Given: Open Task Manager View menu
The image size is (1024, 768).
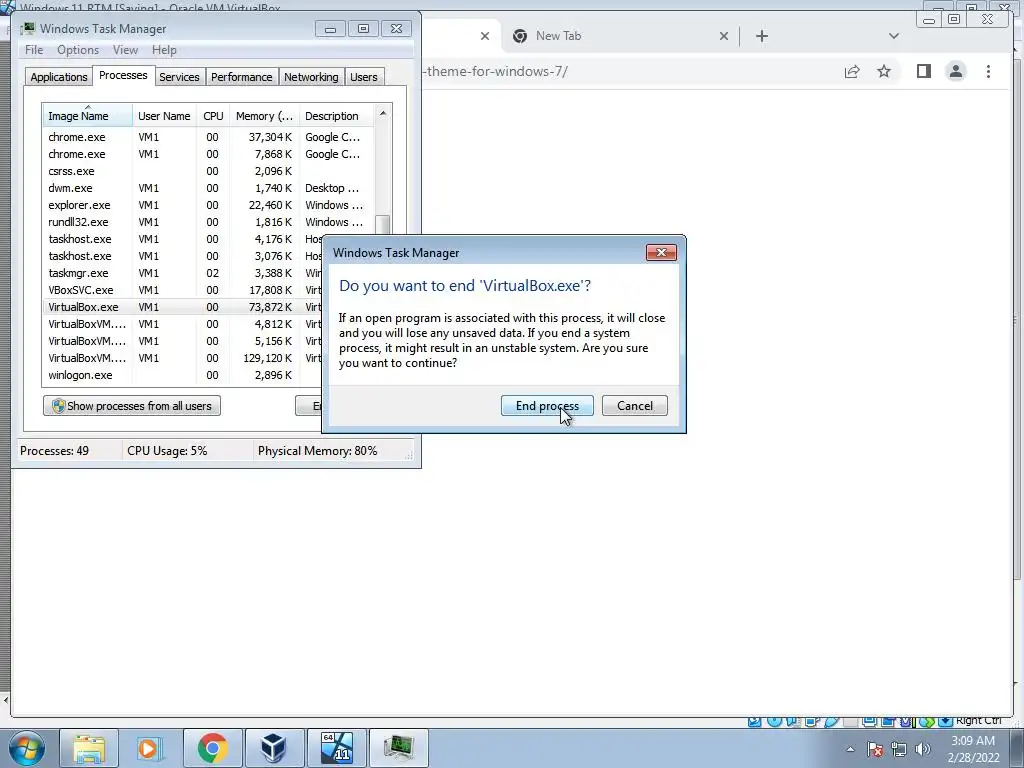Looking at the screenshot, I should tap(125, 50).
